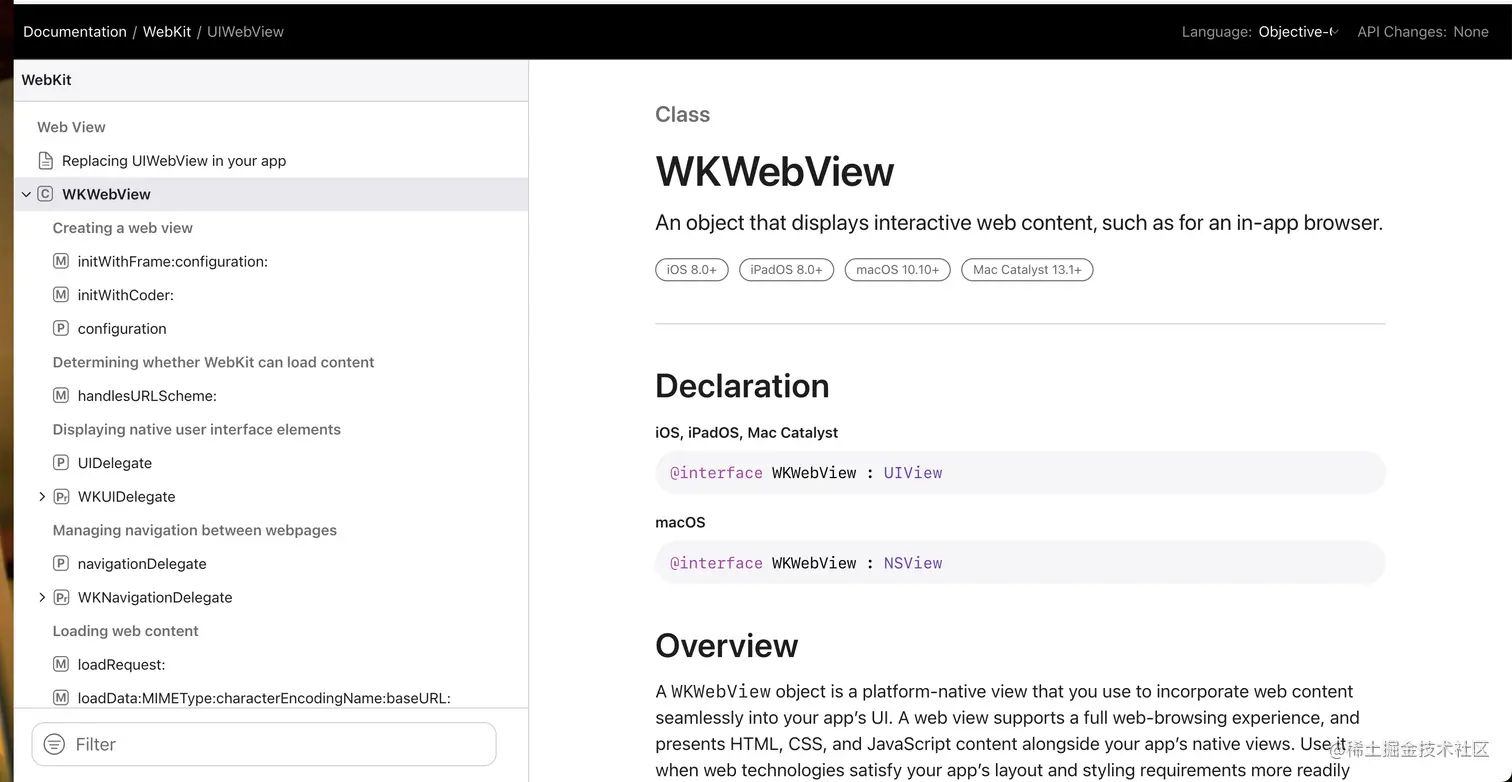1512x782 pixels.
Task: Click the macOS 10.10+ availability badge
Action: coord(897,270)
